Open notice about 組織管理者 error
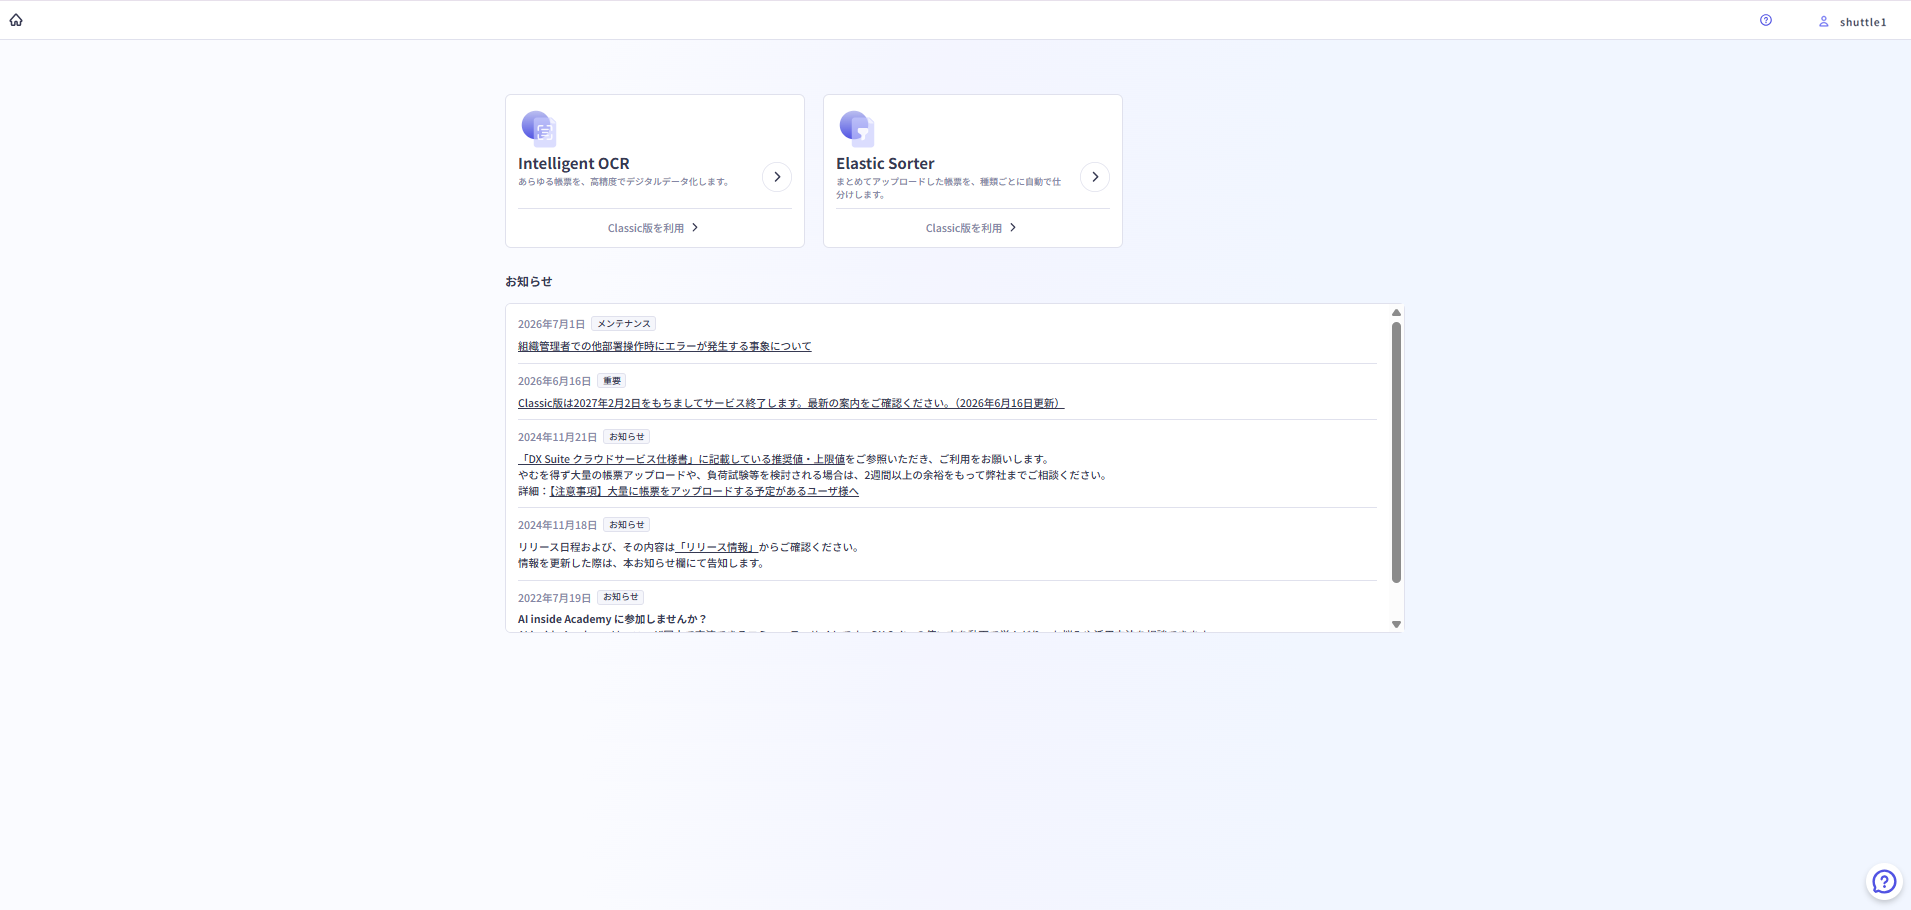1911x910 pixels. click(665, 346)
